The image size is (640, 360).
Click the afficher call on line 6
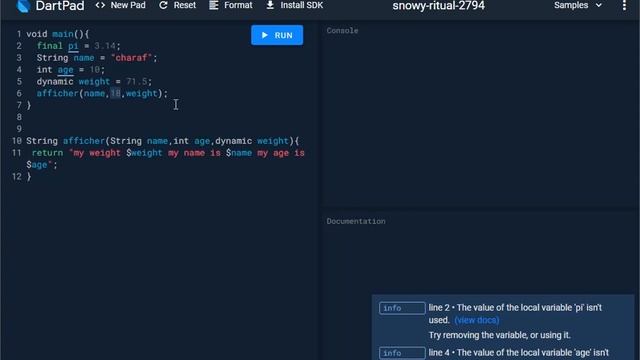click(x=58, y=93)
